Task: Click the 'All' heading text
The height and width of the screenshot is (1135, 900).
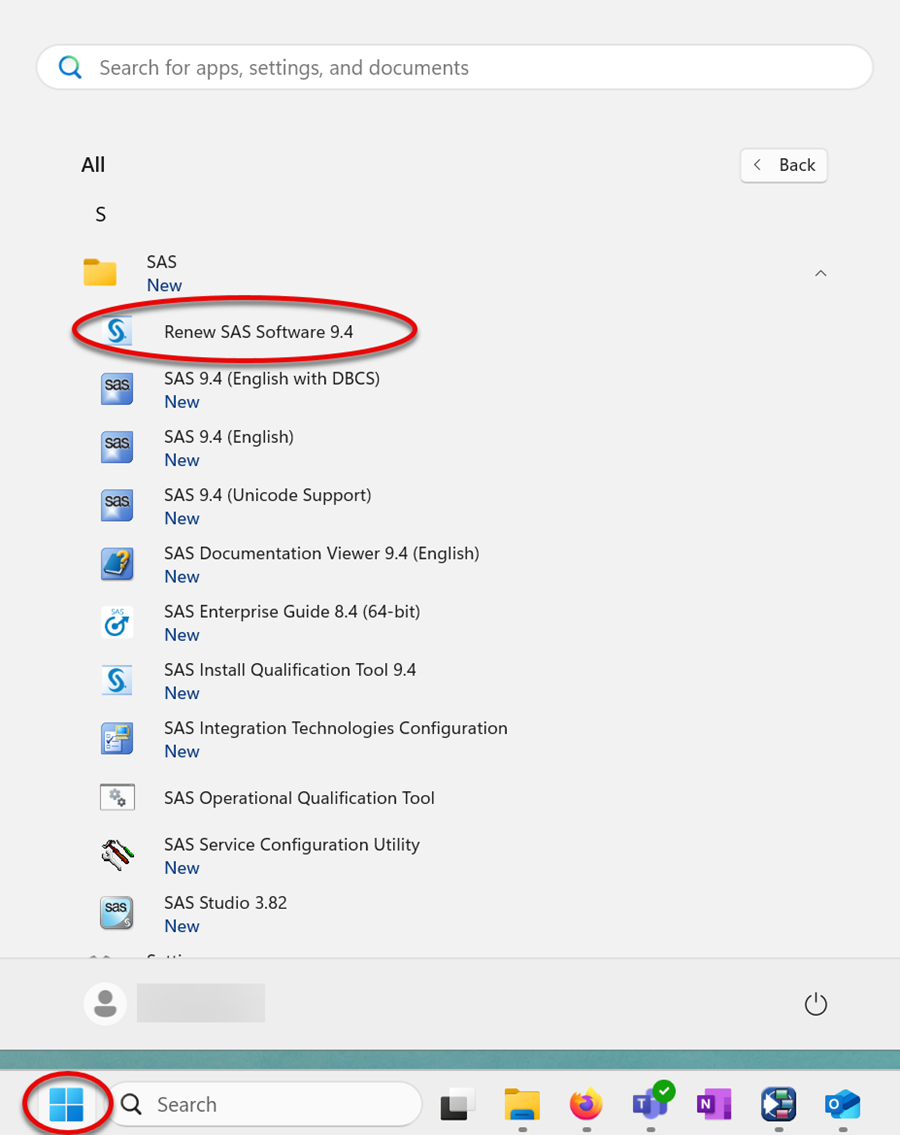Action: [93, 165]
